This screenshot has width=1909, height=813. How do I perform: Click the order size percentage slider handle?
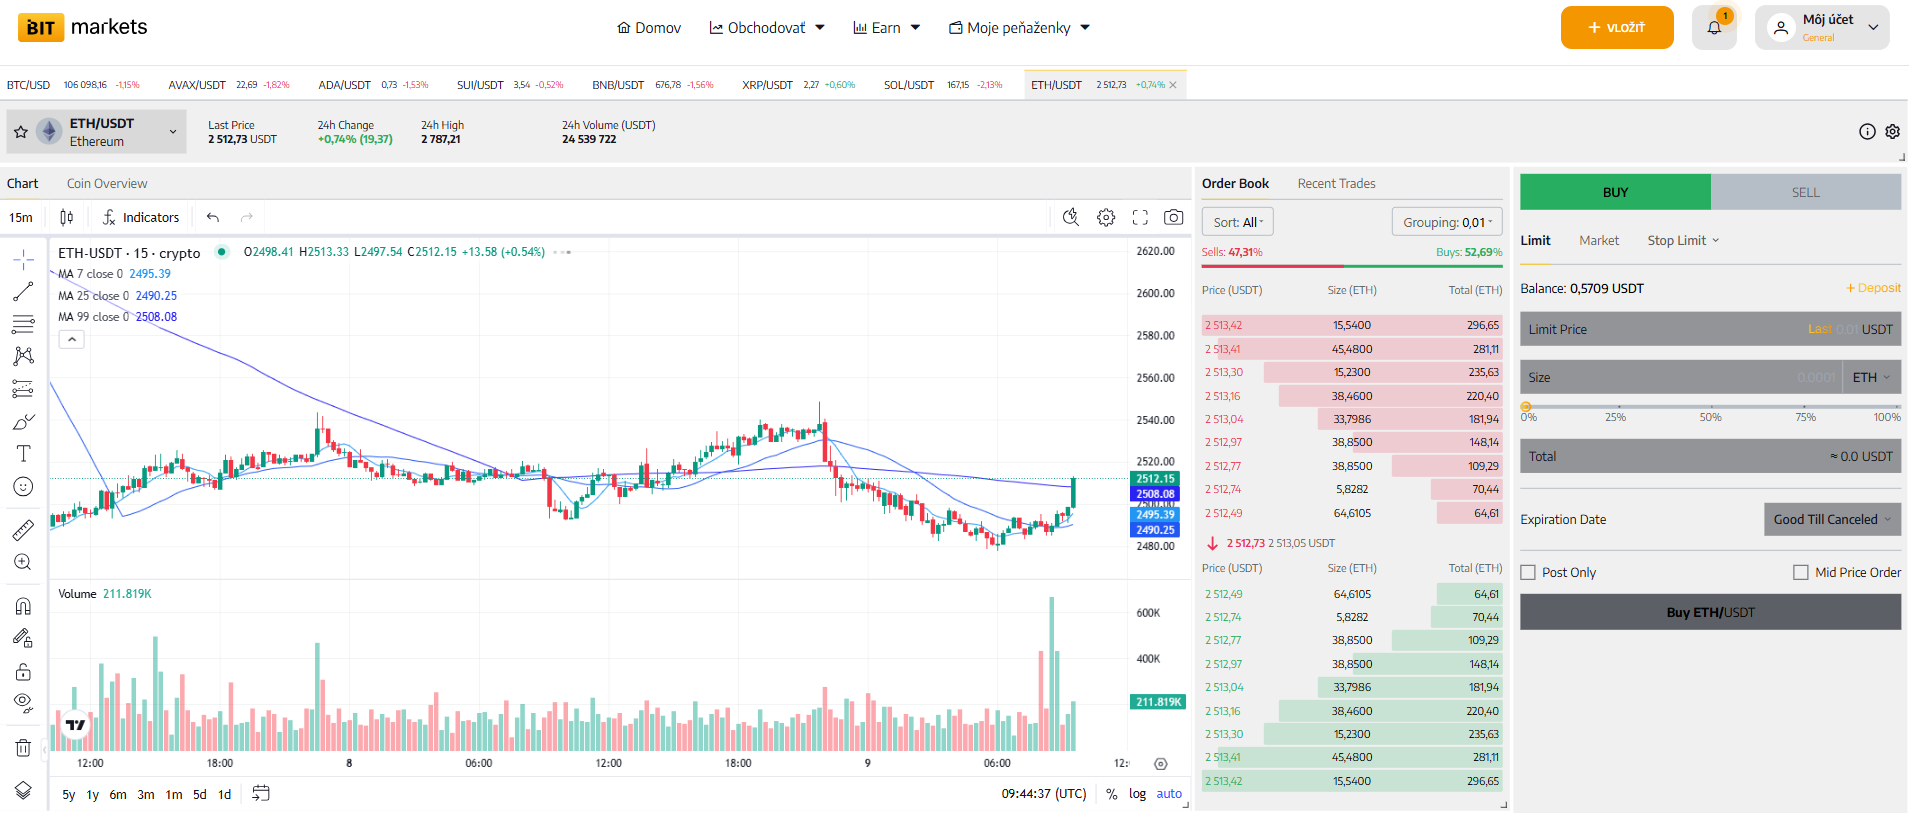pyautogui.click(x=1526, y=407)
